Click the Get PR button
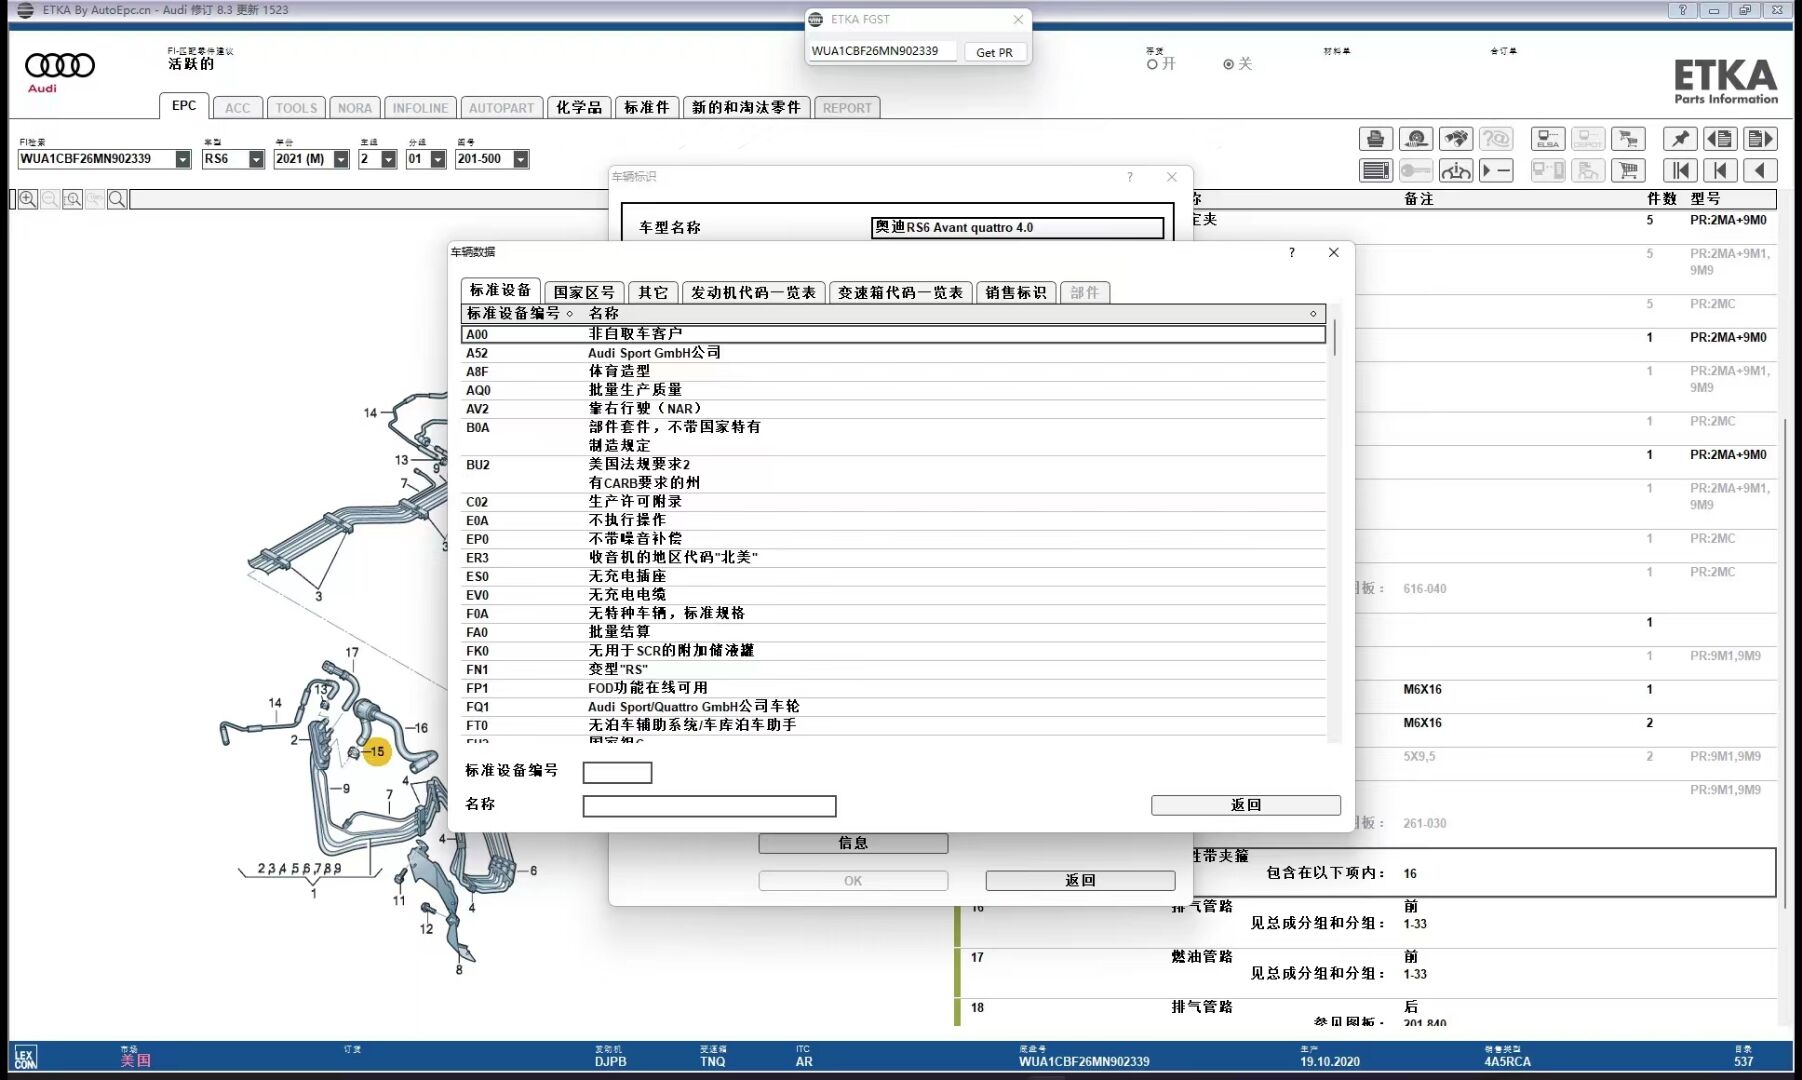 994,52
